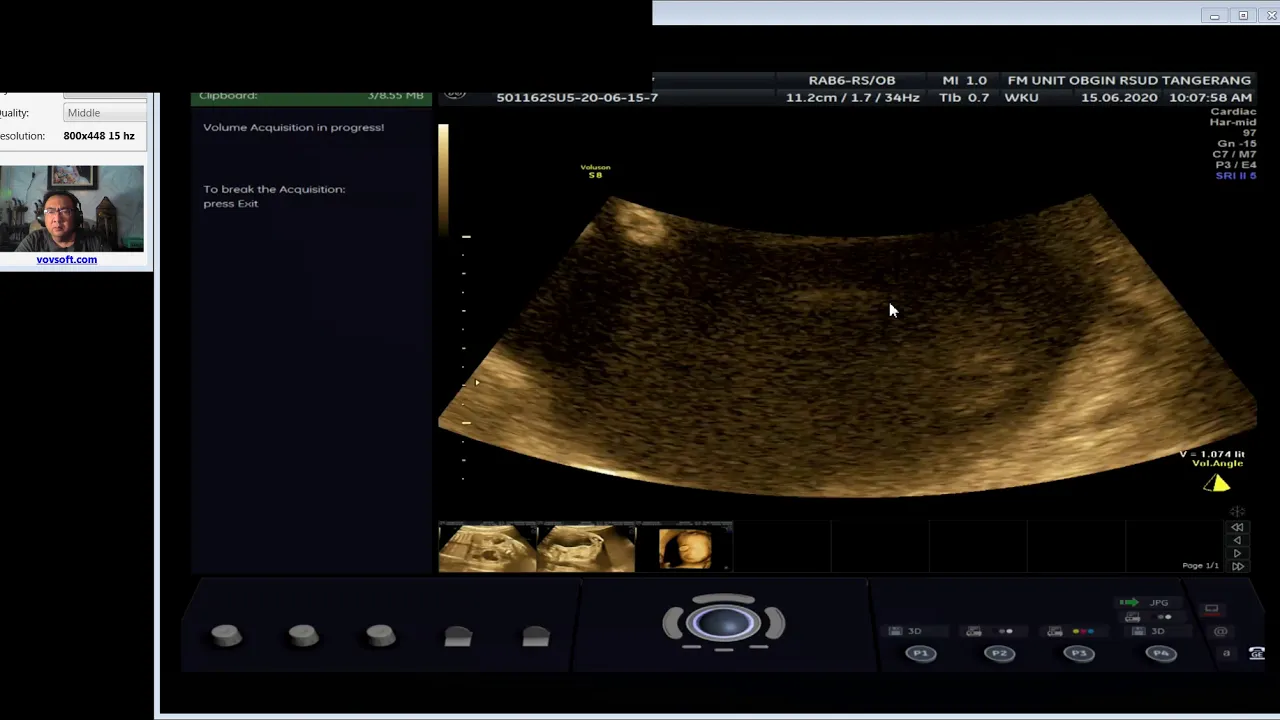The image size is (1280, 720).
Task: Jump to last clipboard page
Action: click(1237, 566)
